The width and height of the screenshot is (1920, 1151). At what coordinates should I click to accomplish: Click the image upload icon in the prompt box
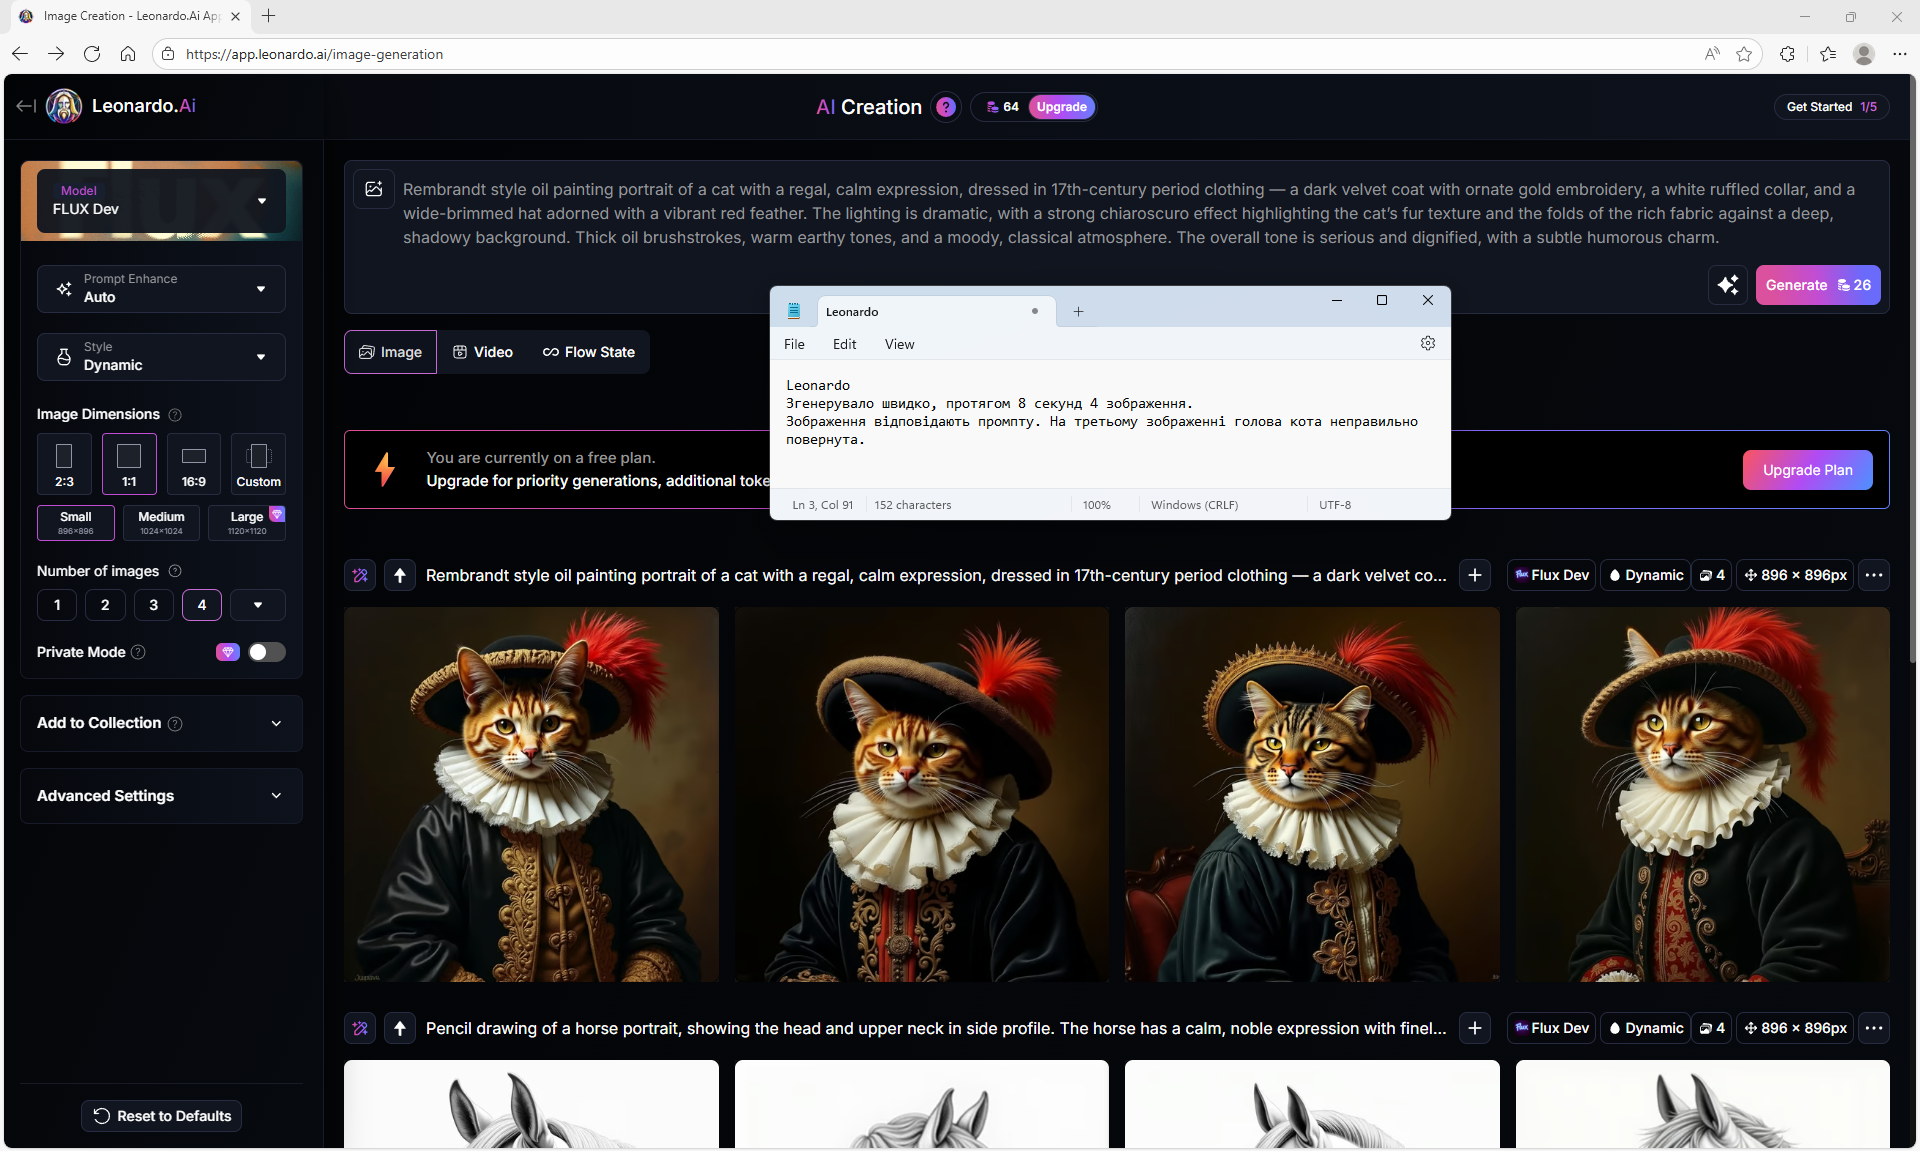374,189
